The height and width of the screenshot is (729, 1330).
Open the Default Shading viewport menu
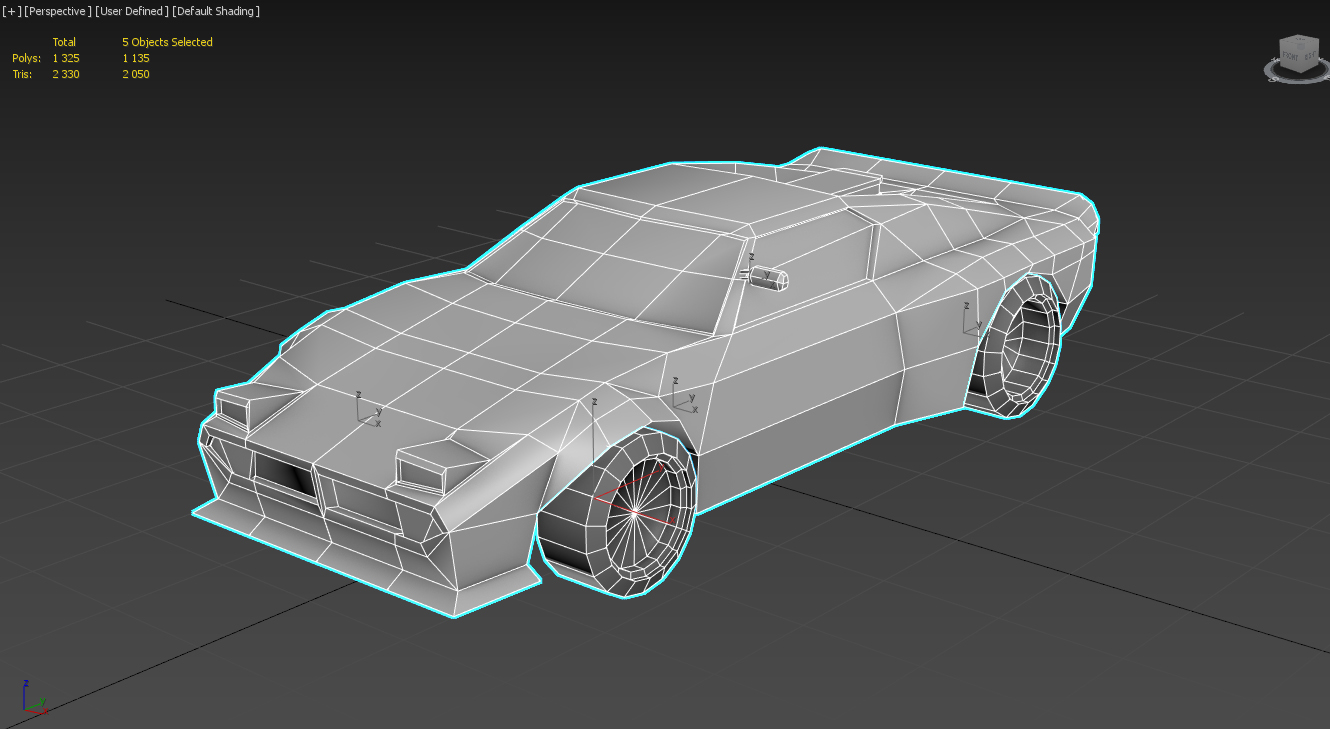tap(216, 11)
